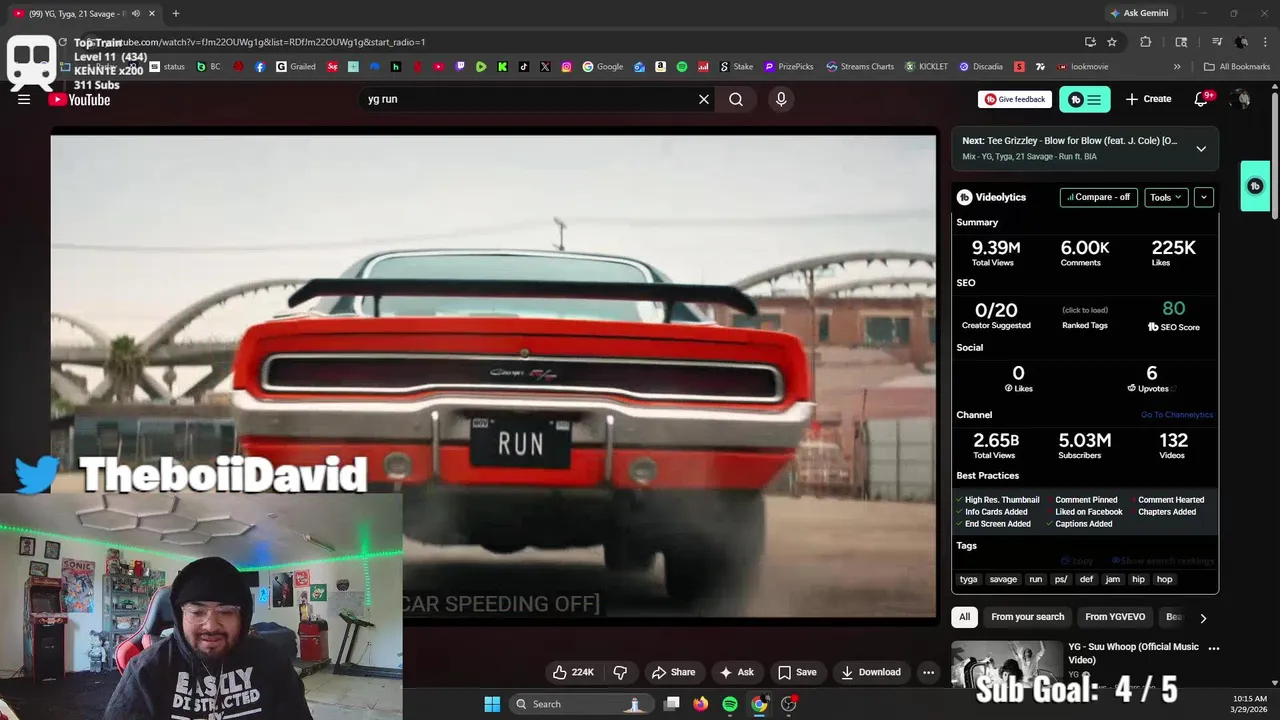Open the account avatar menu
1280x720 pixels.
[1241, 99]
